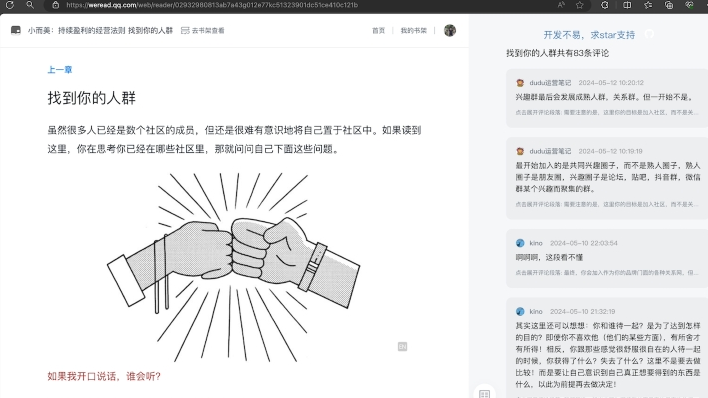Screen dimensions: 708x398
Task: Click the book title 小而美：持续盈利的经营法则
Action: tap(76, 31)
